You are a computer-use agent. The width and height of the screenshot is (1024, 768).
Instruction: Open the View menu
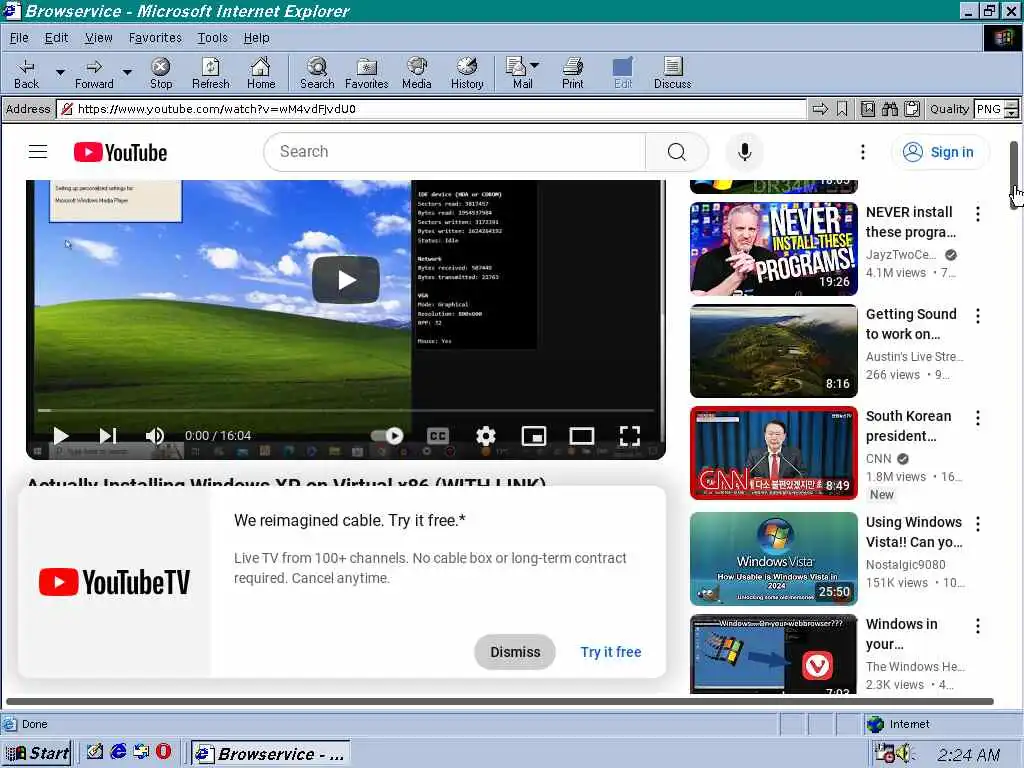coord(99,38)
